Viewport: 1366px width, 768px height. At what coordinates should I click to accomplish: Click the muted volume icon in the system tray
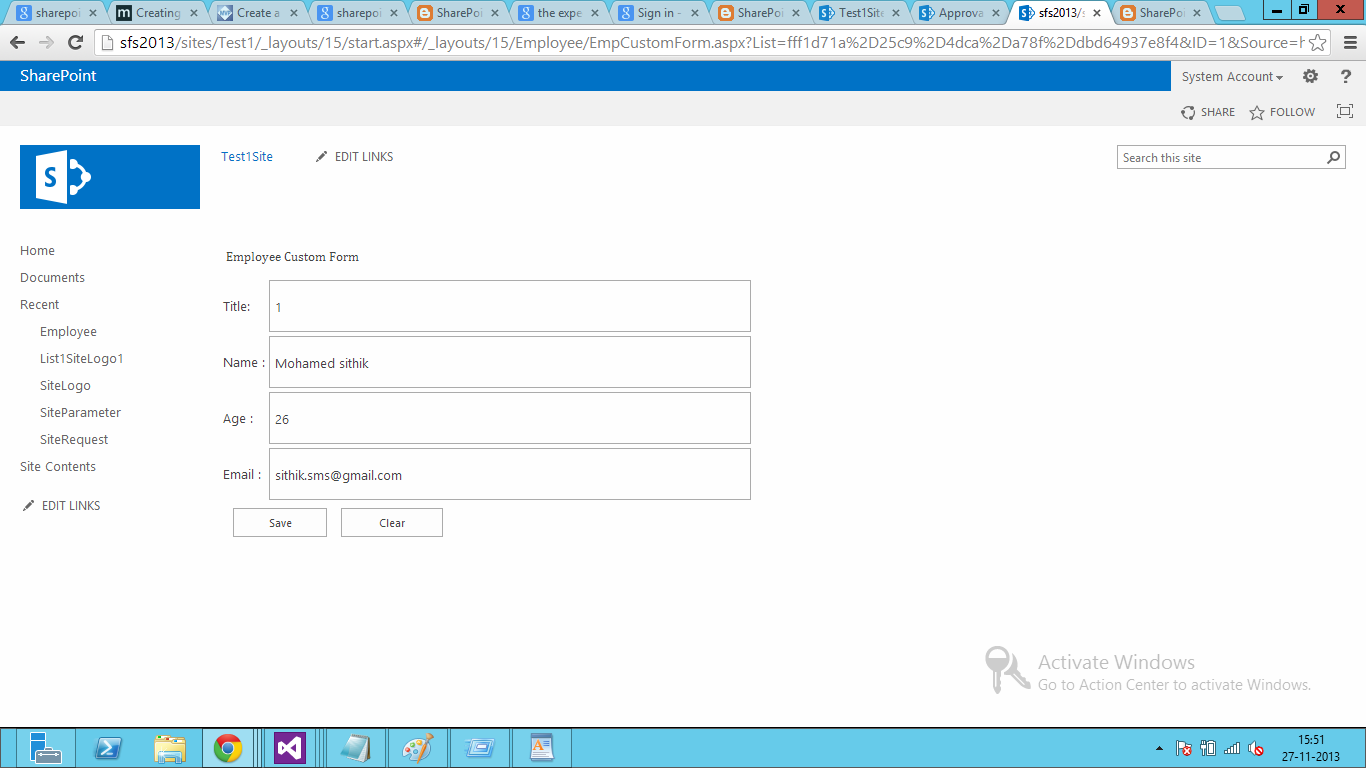tap(1253, 747)
